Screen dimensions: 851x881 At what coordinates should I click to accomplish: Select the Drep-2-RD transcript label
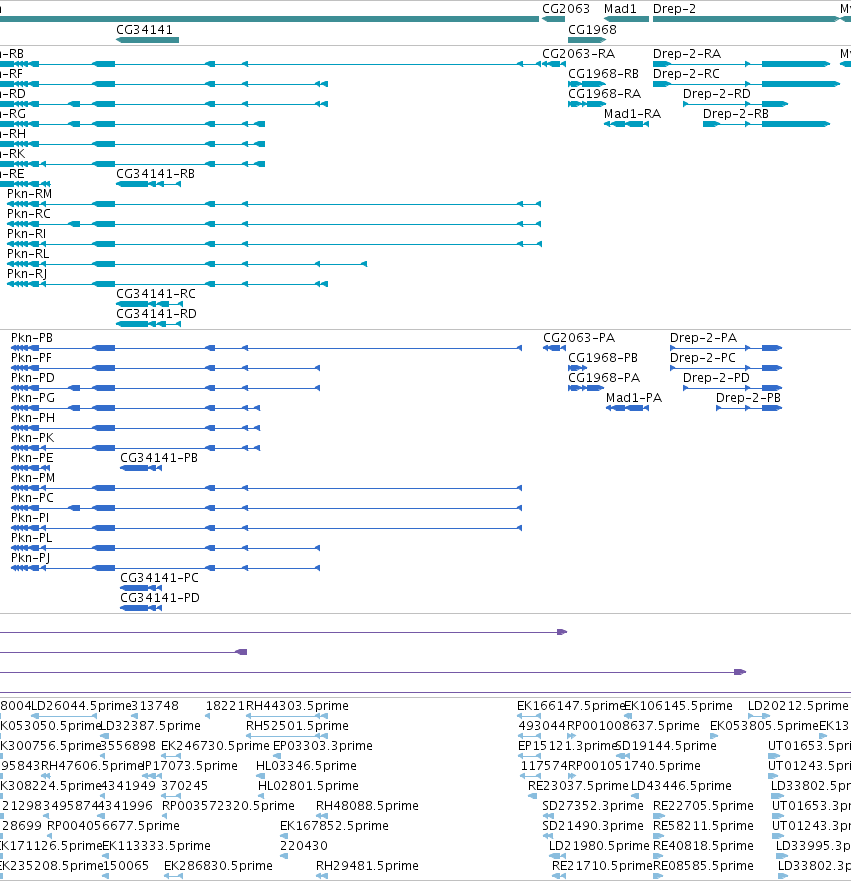(717, 94)
